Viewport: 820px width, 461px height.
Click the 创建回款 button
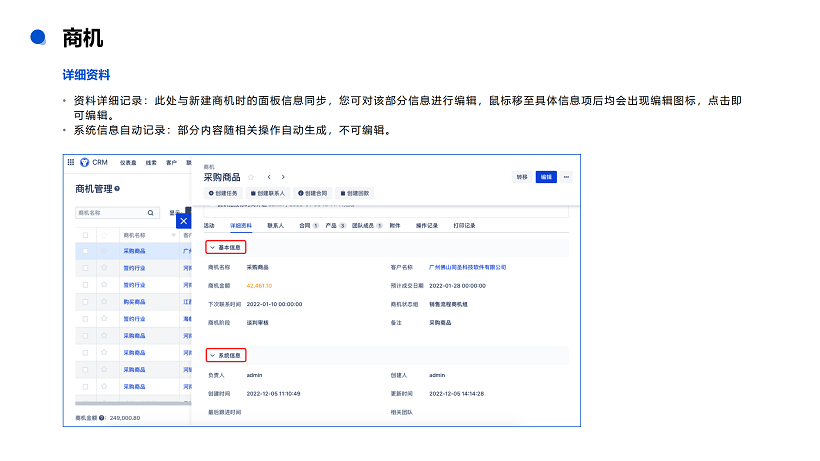pos(355,193)
